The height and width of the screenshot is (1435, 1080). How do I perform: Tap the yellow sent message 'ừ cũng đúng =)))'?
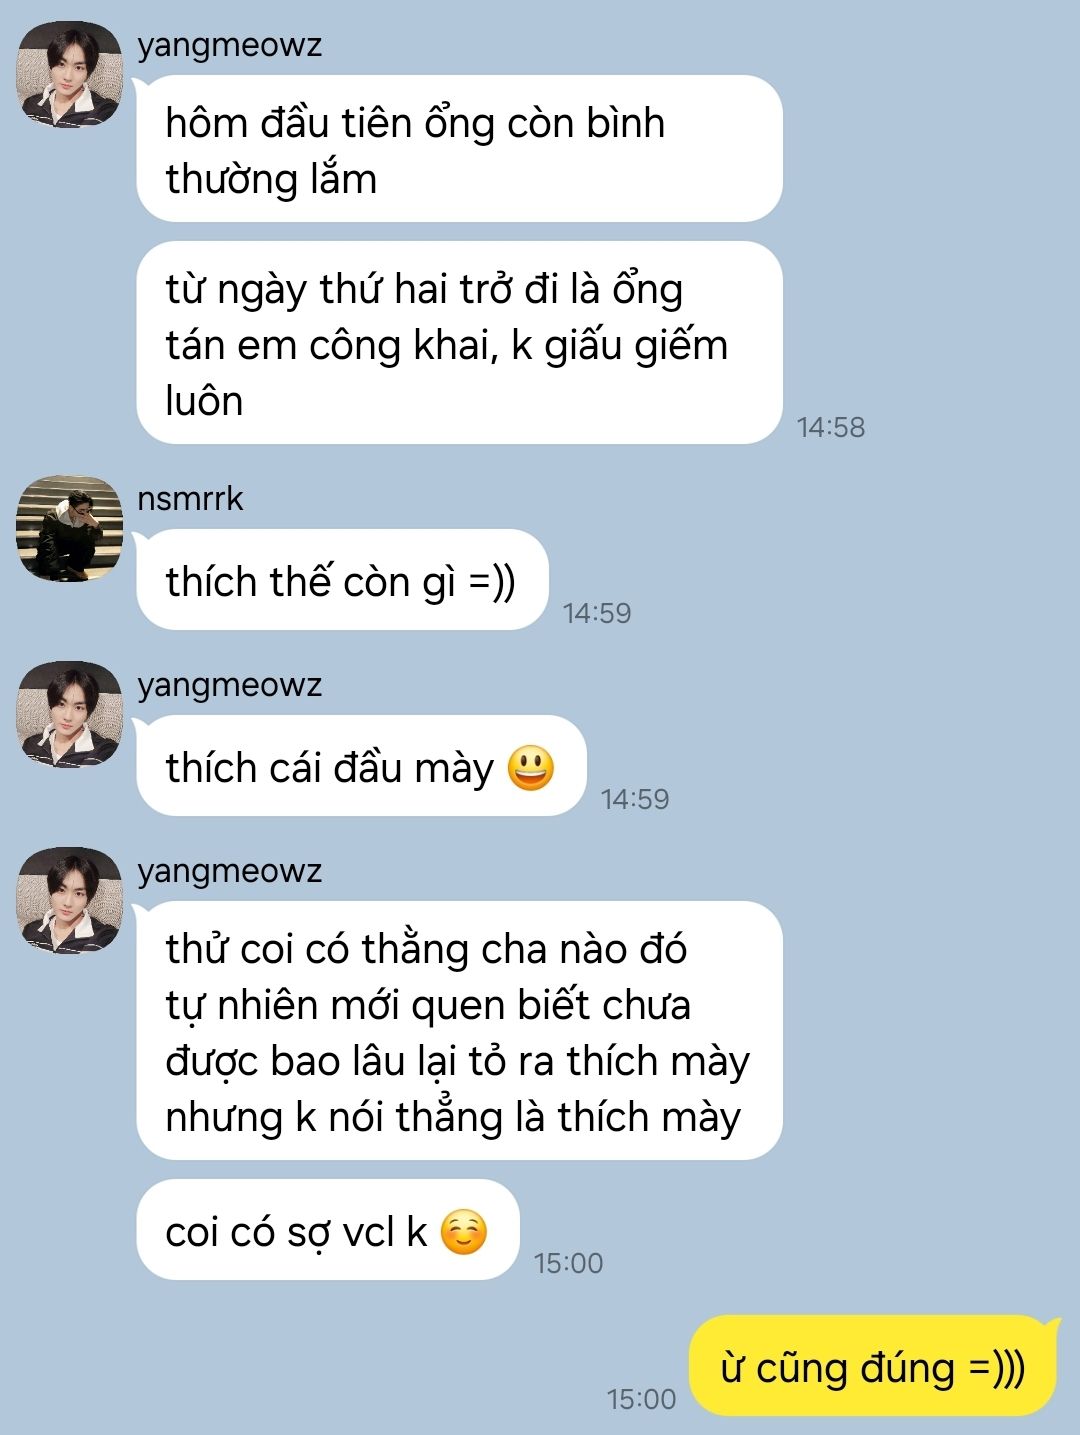click(x=873, y=1366)
